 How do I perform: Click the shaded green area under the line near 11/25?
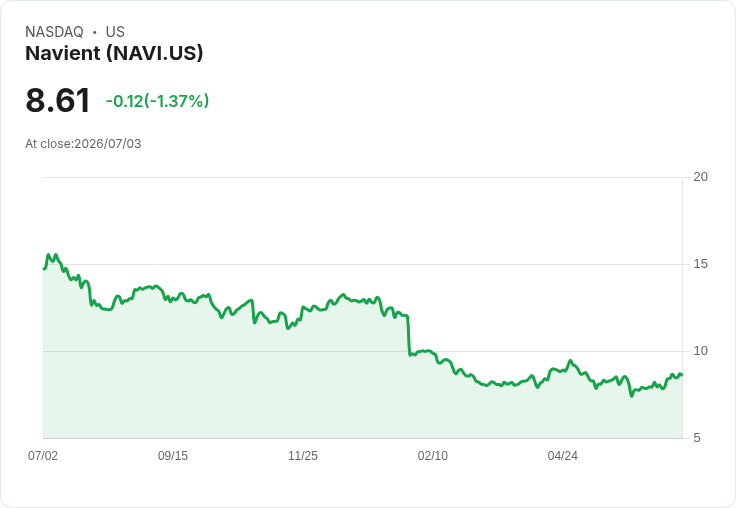303,385
